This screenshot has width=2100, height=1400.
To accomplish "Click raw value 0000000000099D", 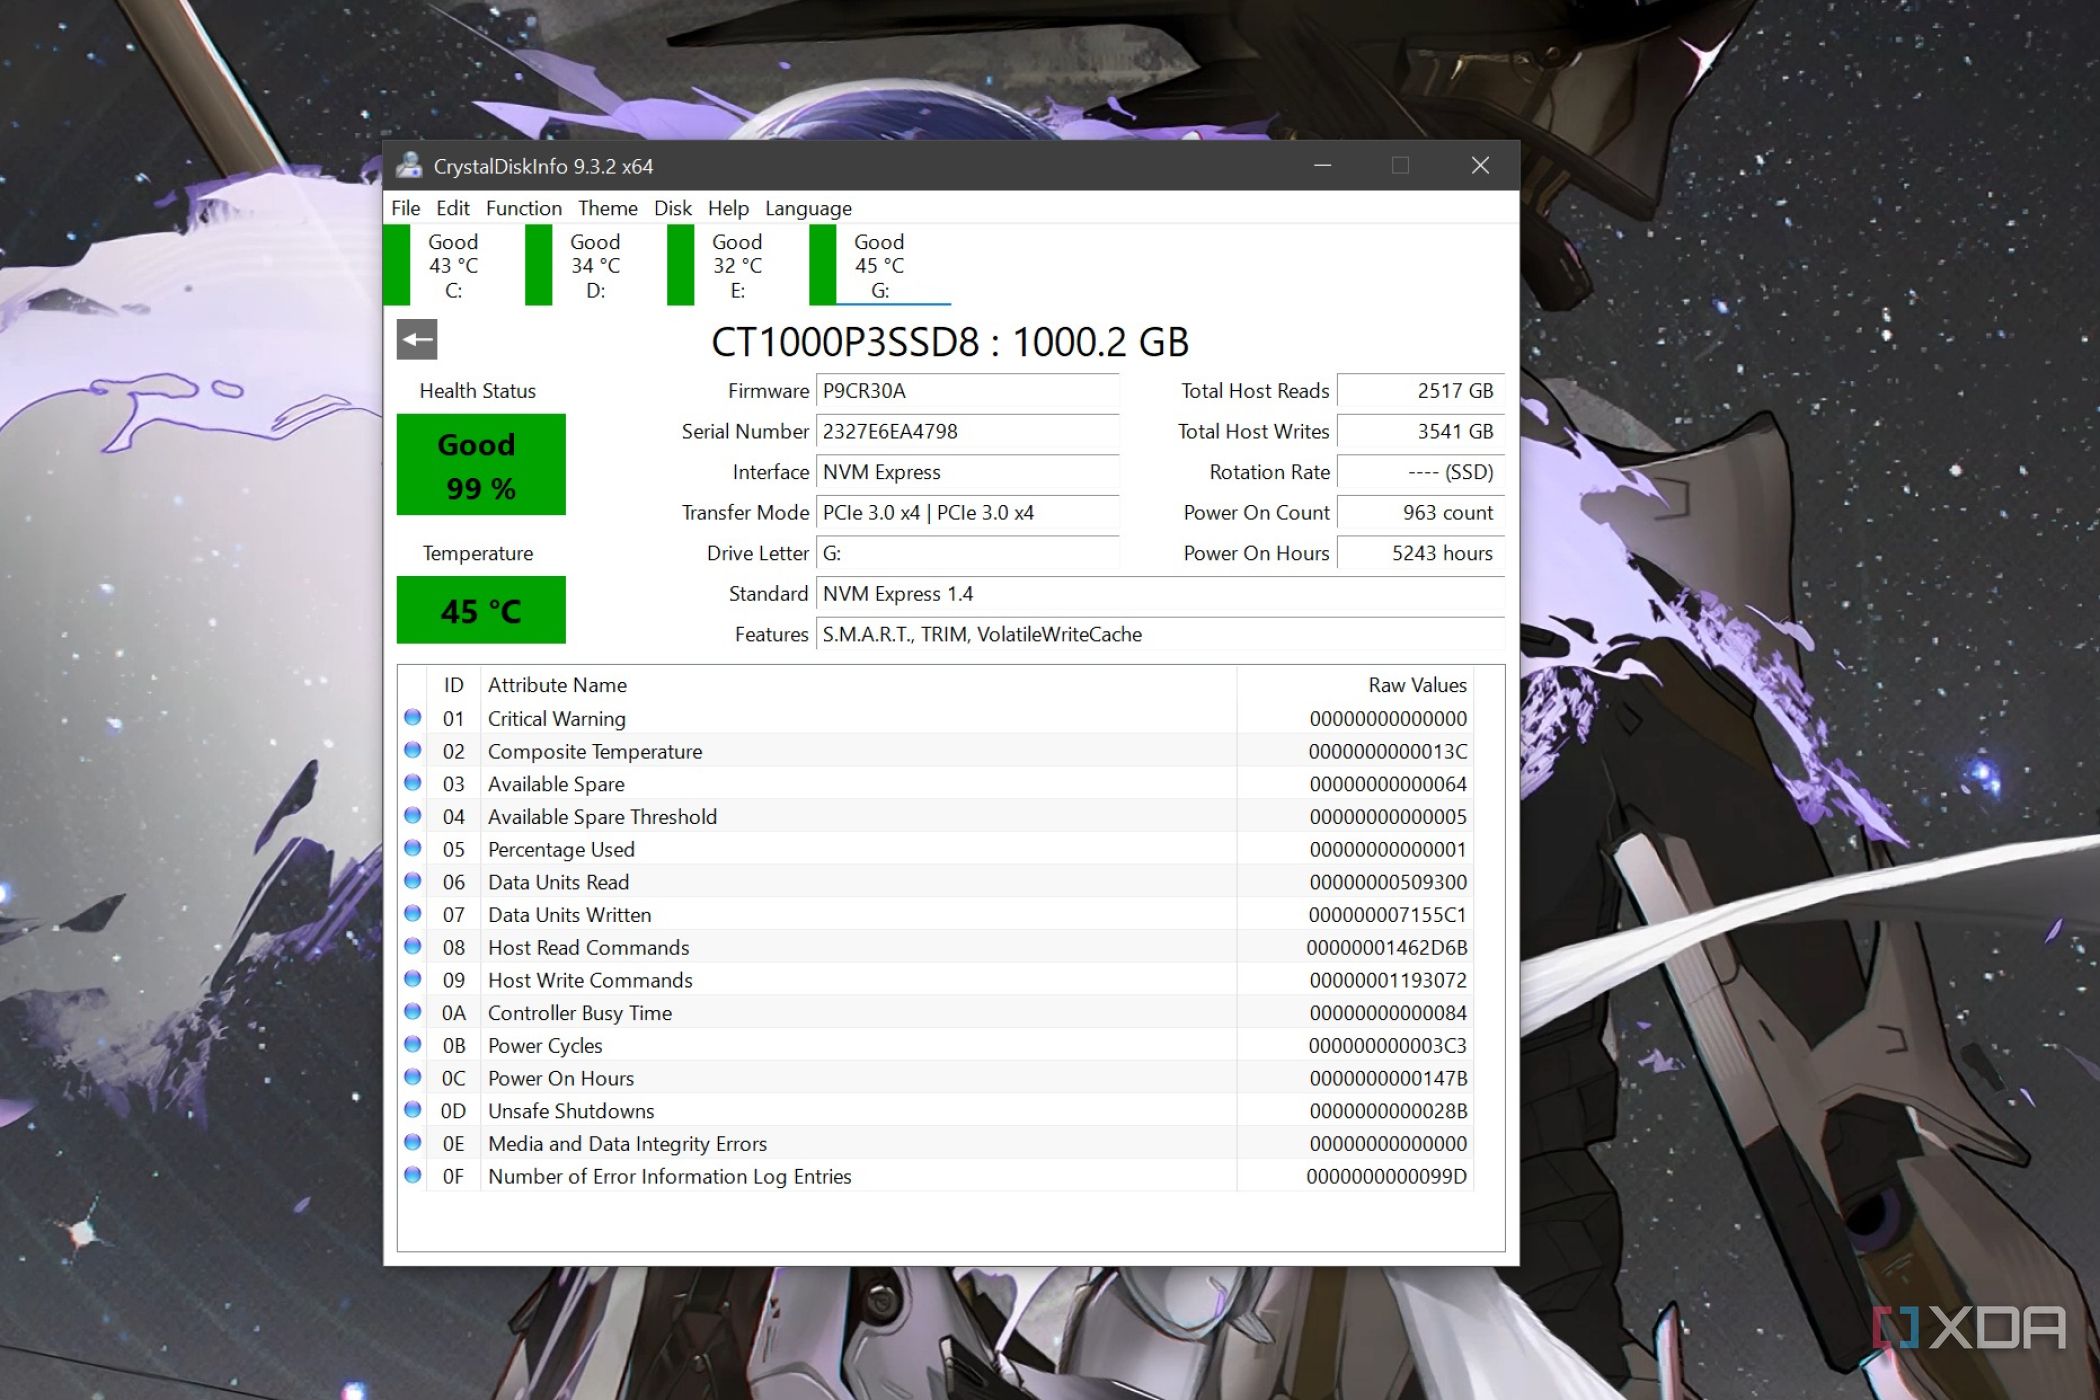I will click(x=1386, y=1176).
